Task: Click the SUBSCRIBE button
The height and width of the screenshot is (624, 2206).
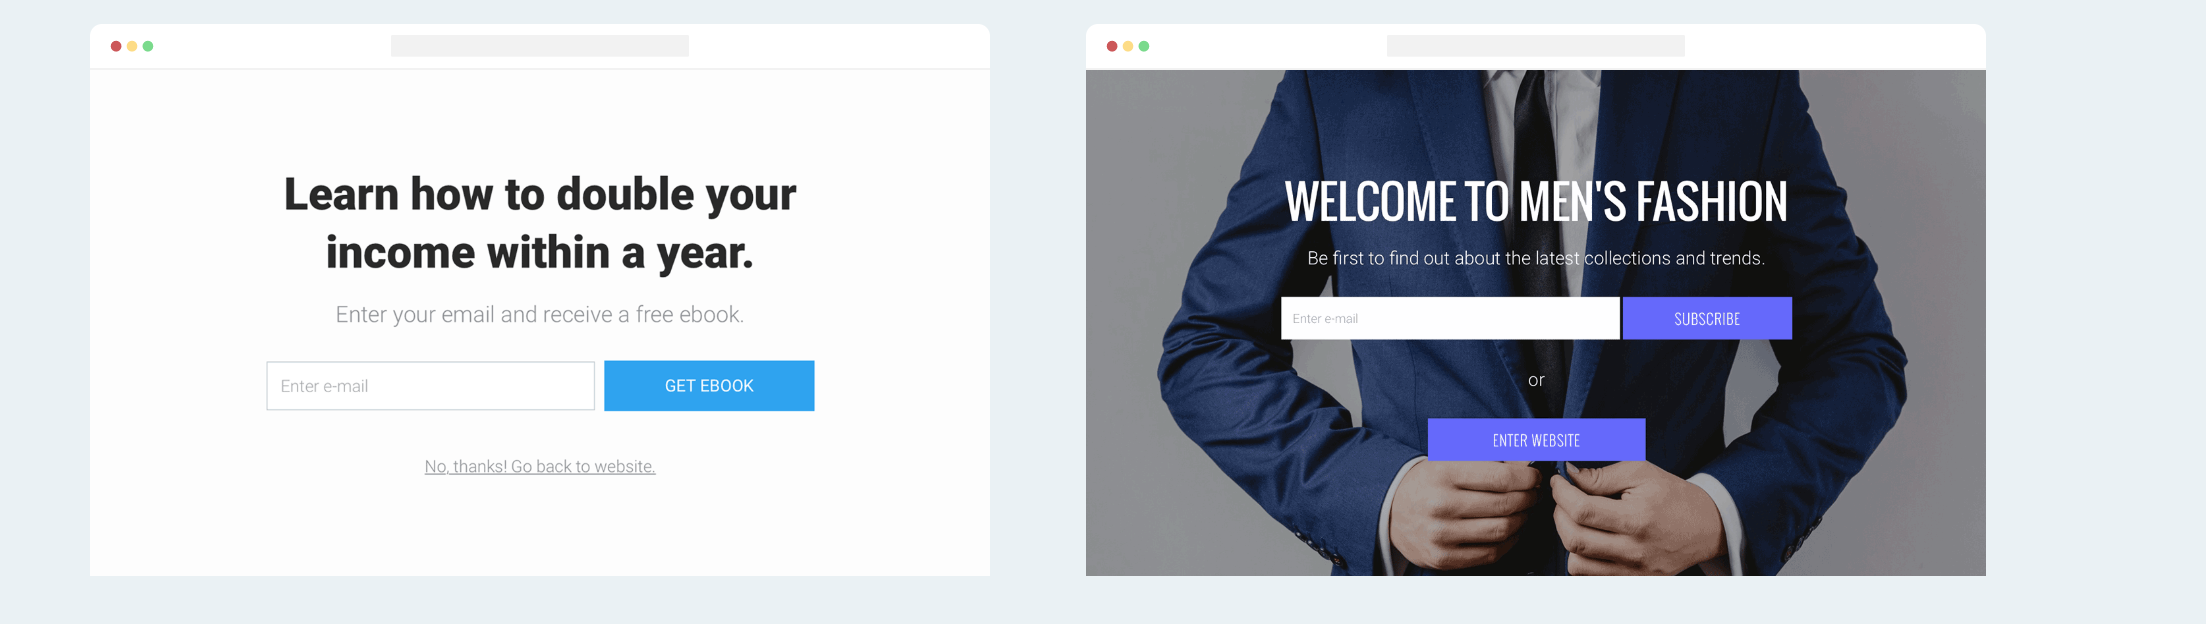Action: (1707, 318)
